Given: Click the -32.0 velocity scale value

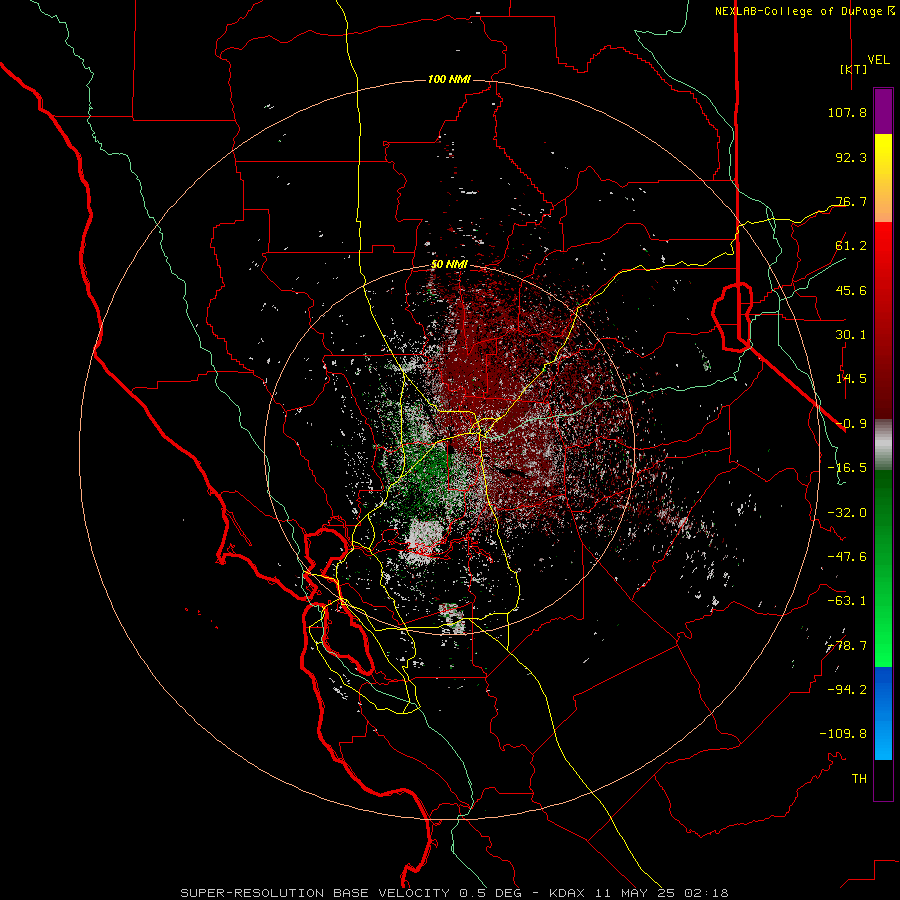Looking at the screenshot, I should pos(847,513).
